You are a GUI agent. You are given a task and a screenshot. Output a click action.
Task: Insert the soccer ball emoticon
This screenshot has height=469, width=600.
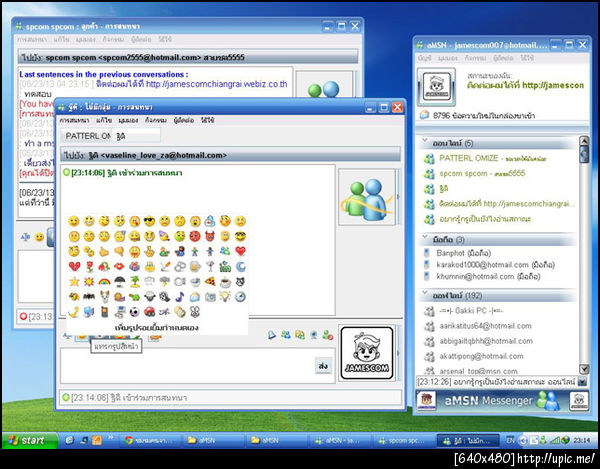tap(134, 312)
